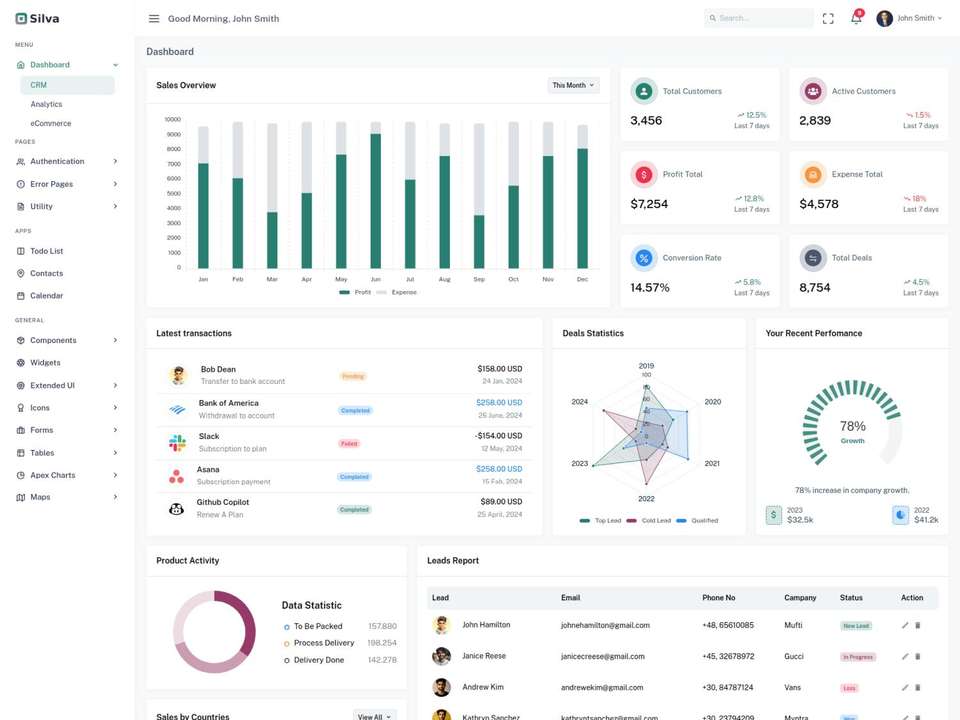Image resolution: width=960 pixels, height=720 pixels.
Task: Expand the Utility menu
Action: point(67,206)
